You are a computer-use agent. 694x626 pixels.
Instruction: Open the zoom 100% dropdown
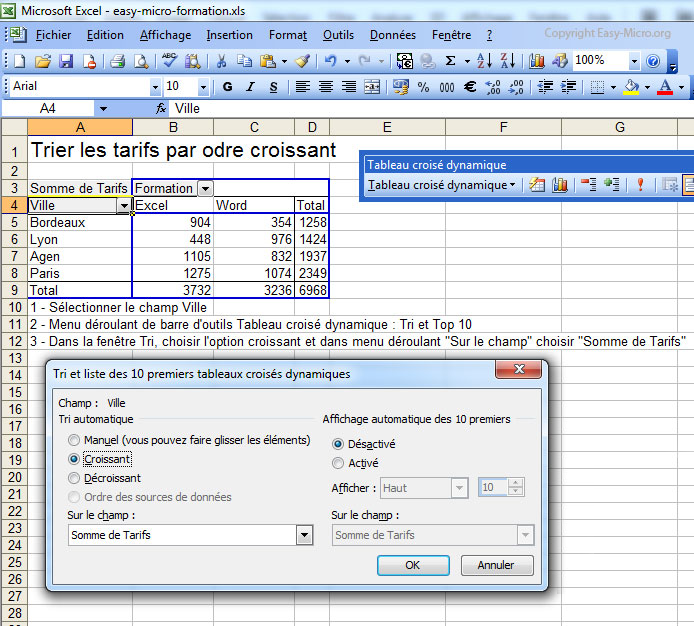pyautogui.click(x=634, y=61)
